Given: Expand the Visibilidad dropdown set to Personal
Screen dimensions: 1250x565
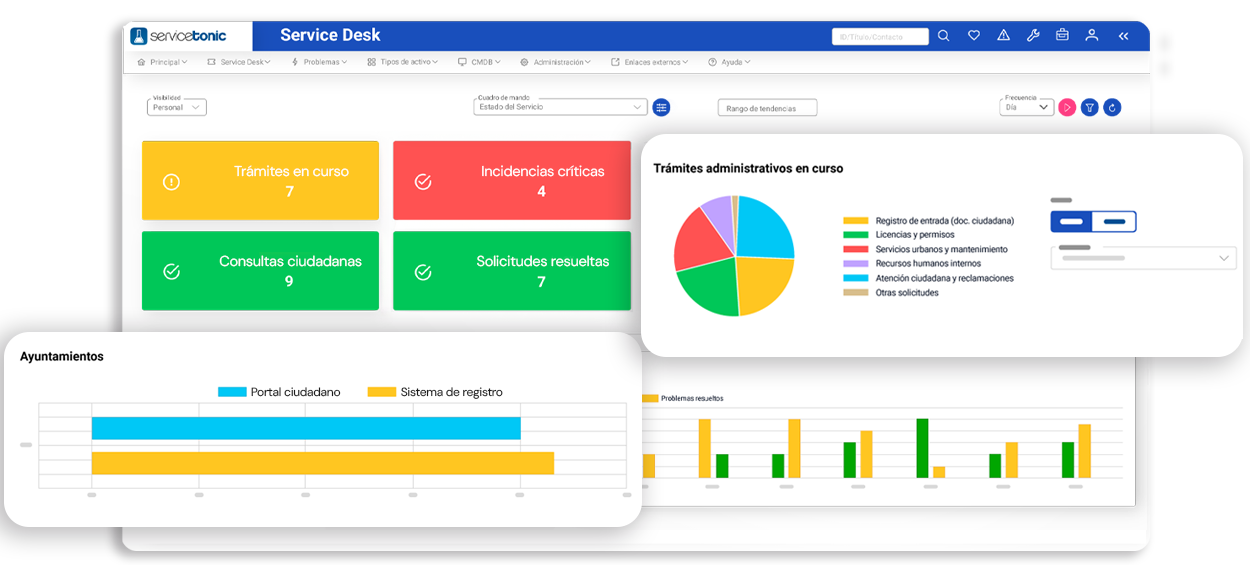Looking at the screenshot, I should click(177, 107).
